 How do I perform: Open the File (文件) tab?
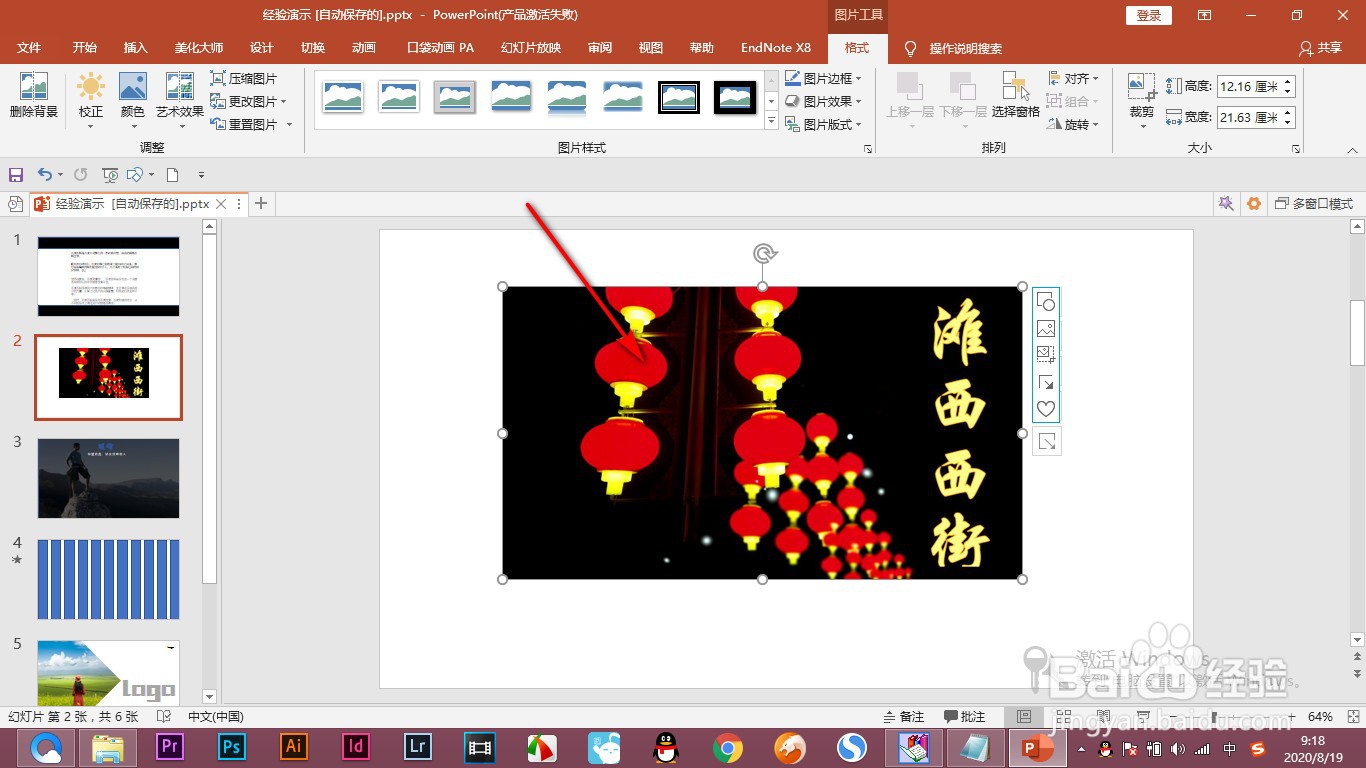[29, 48]
